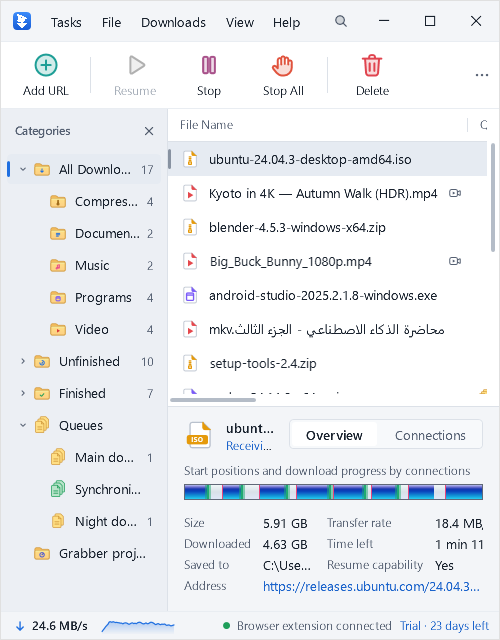The width and height of the screenshot is (500, 640).
Task: Click the Queues stacked pages icon
Action: coord(42,425)
